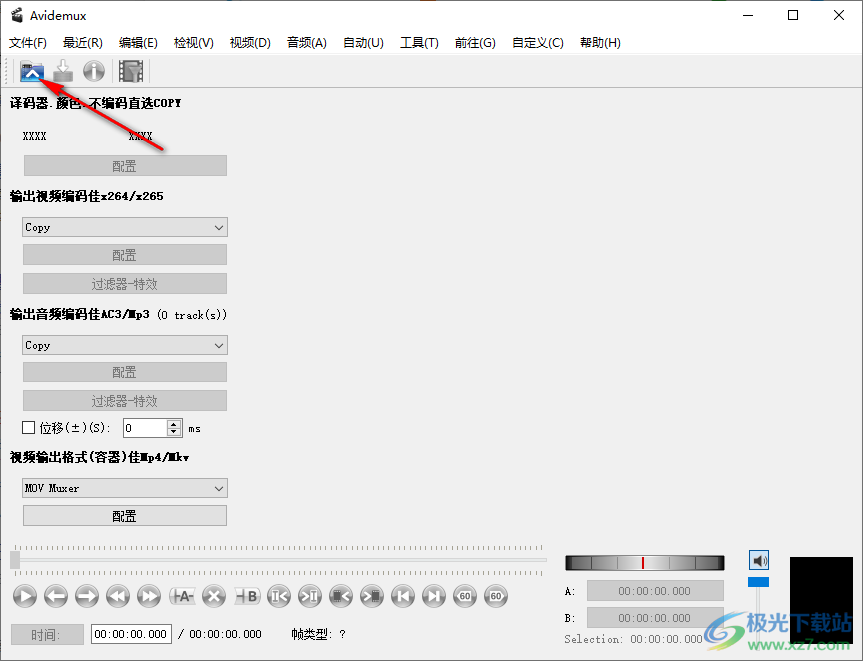863x661 pixels.
Task: Open the video filter manager icon
Action: pyautogui.click(x=131, y=71)
